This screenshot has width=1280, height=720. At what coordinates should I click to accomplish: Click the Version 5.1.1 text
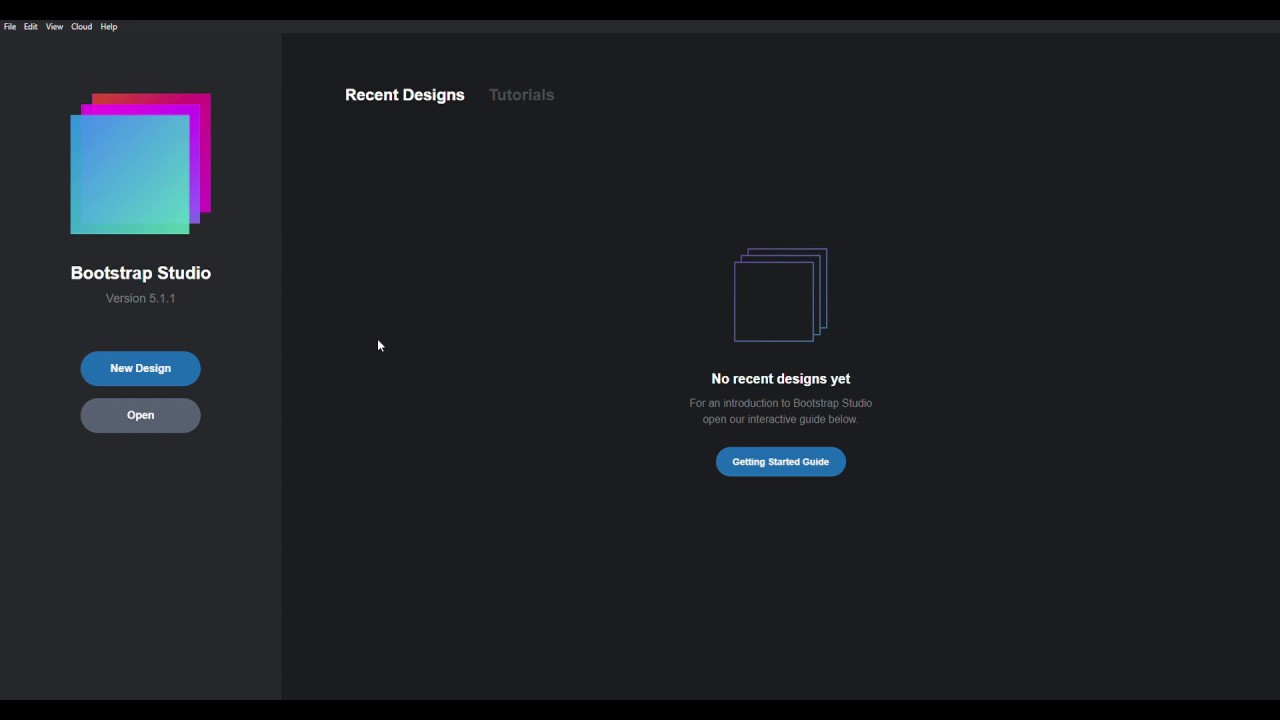(x=140, y=298)
